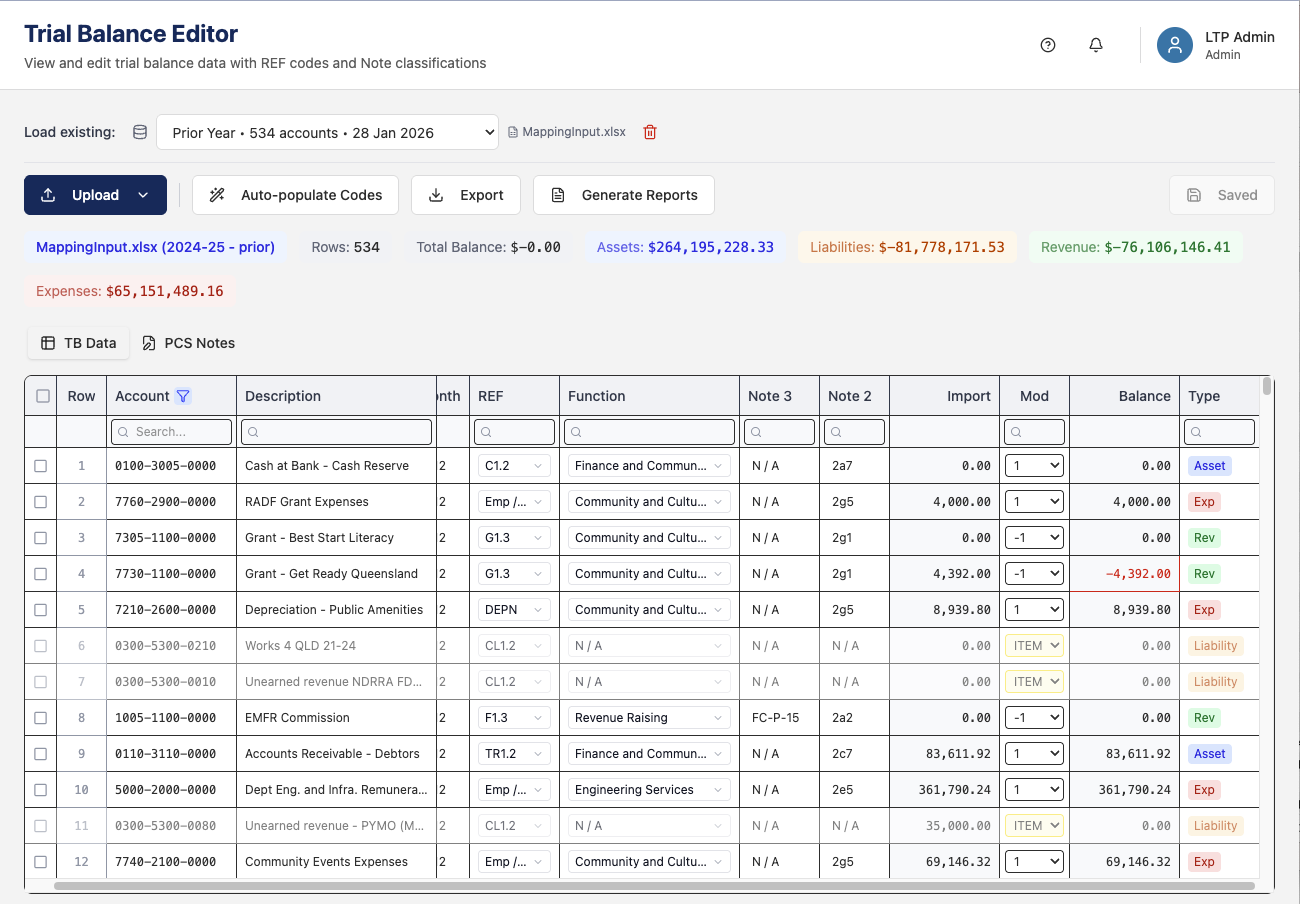Click search icon in Type filter

1195,432
